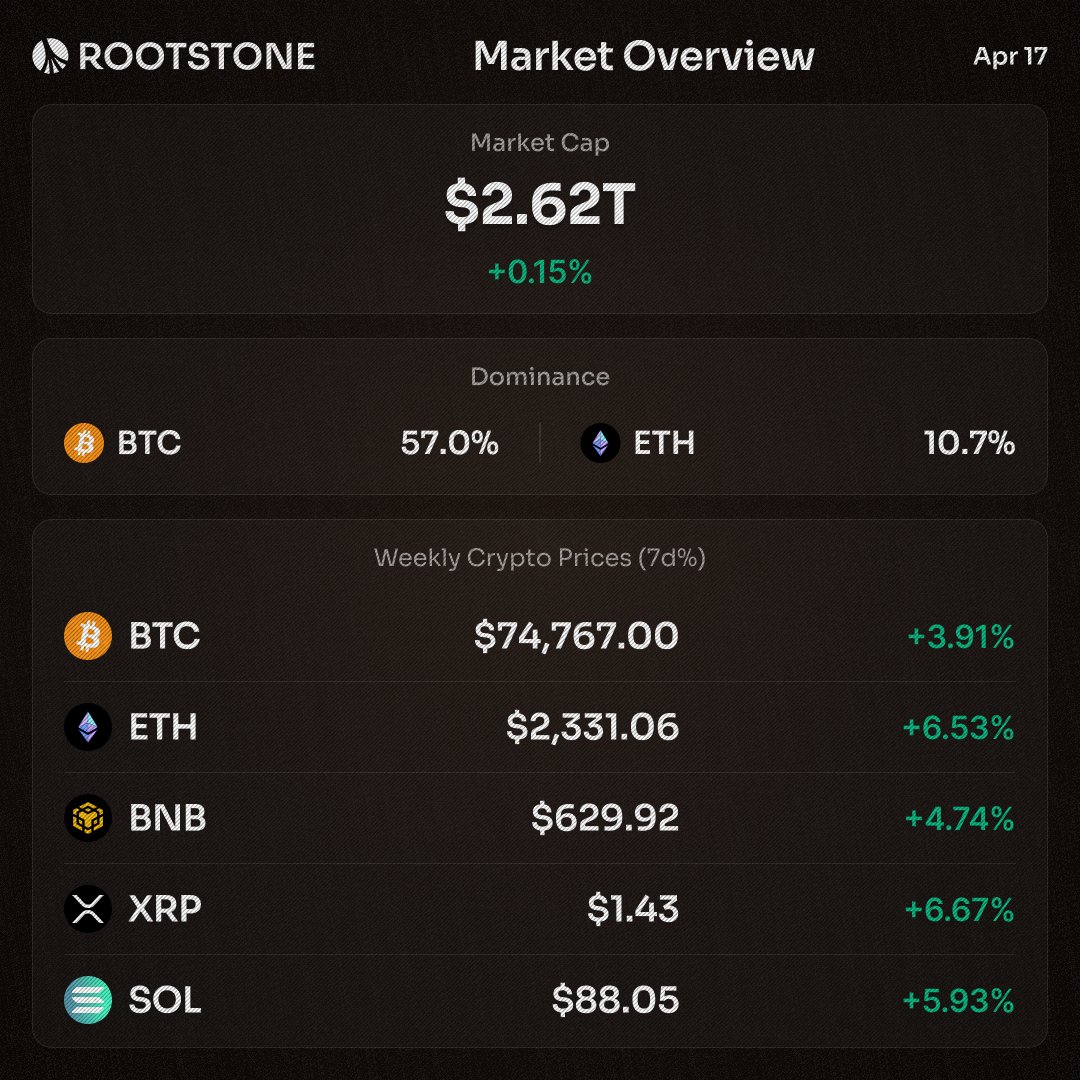Click the Solana coin icon

88,1000
